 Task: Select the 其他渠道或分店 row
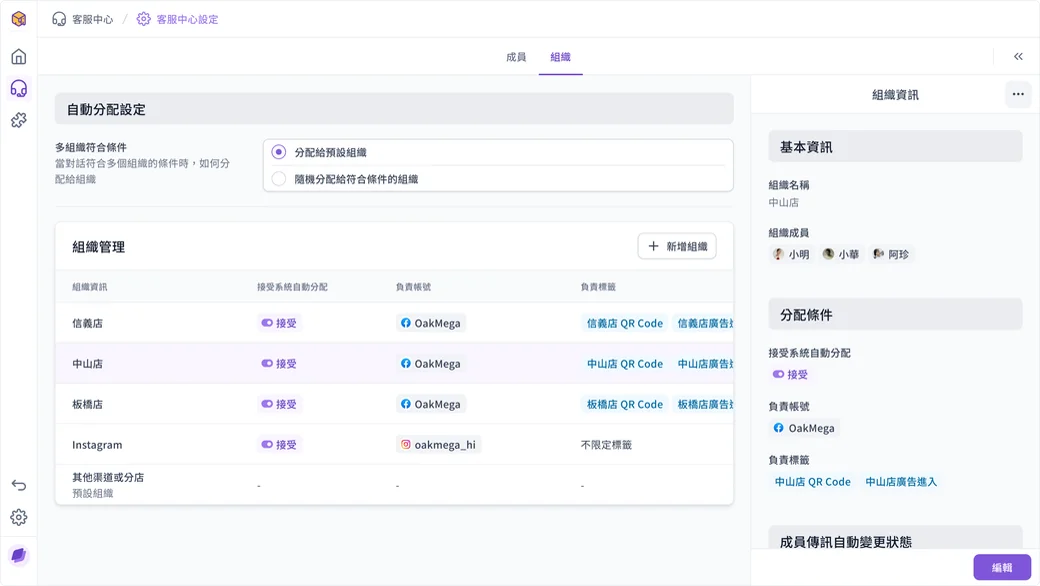coord(394,485)
